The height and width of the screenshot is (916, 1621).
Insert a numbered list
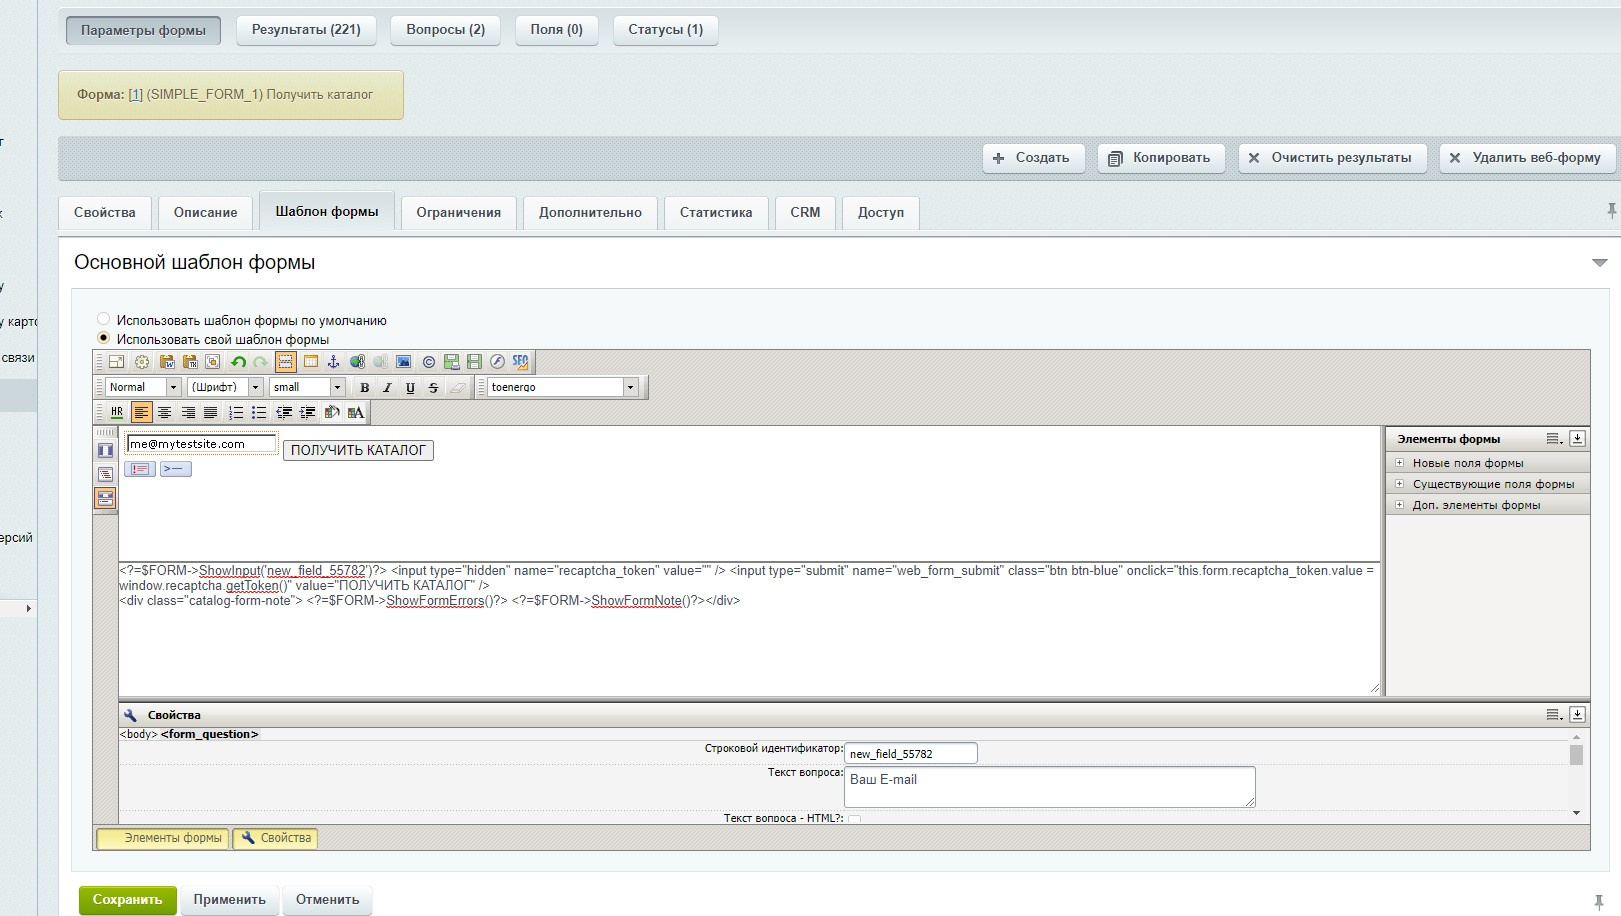(236, 412)
